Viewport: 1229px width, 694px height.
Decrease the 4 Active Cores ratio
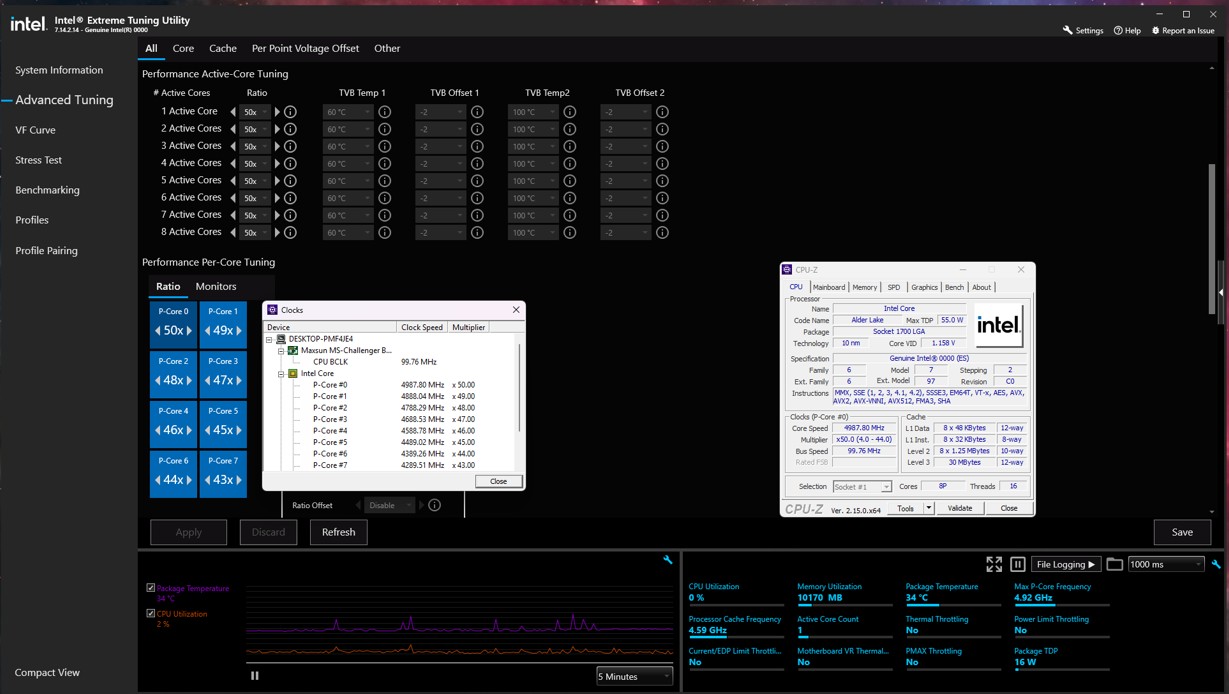click(x=233, y=163)
